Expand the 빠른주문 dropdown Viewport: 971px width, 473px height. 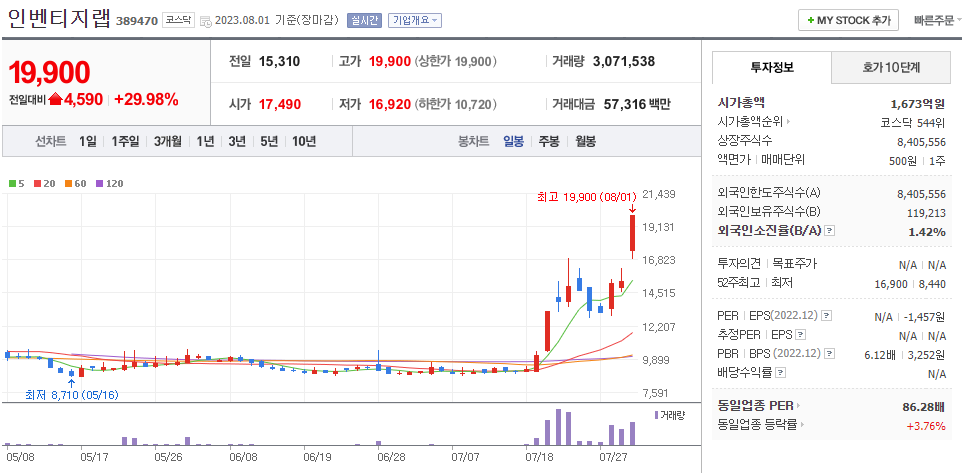click(938, 20)
